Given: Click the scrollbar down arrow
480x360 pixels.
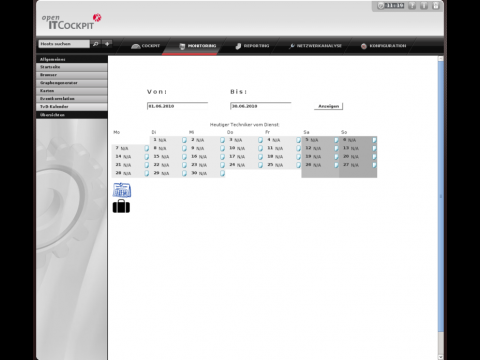Looking at the screenshot, I should click(441, 357).
